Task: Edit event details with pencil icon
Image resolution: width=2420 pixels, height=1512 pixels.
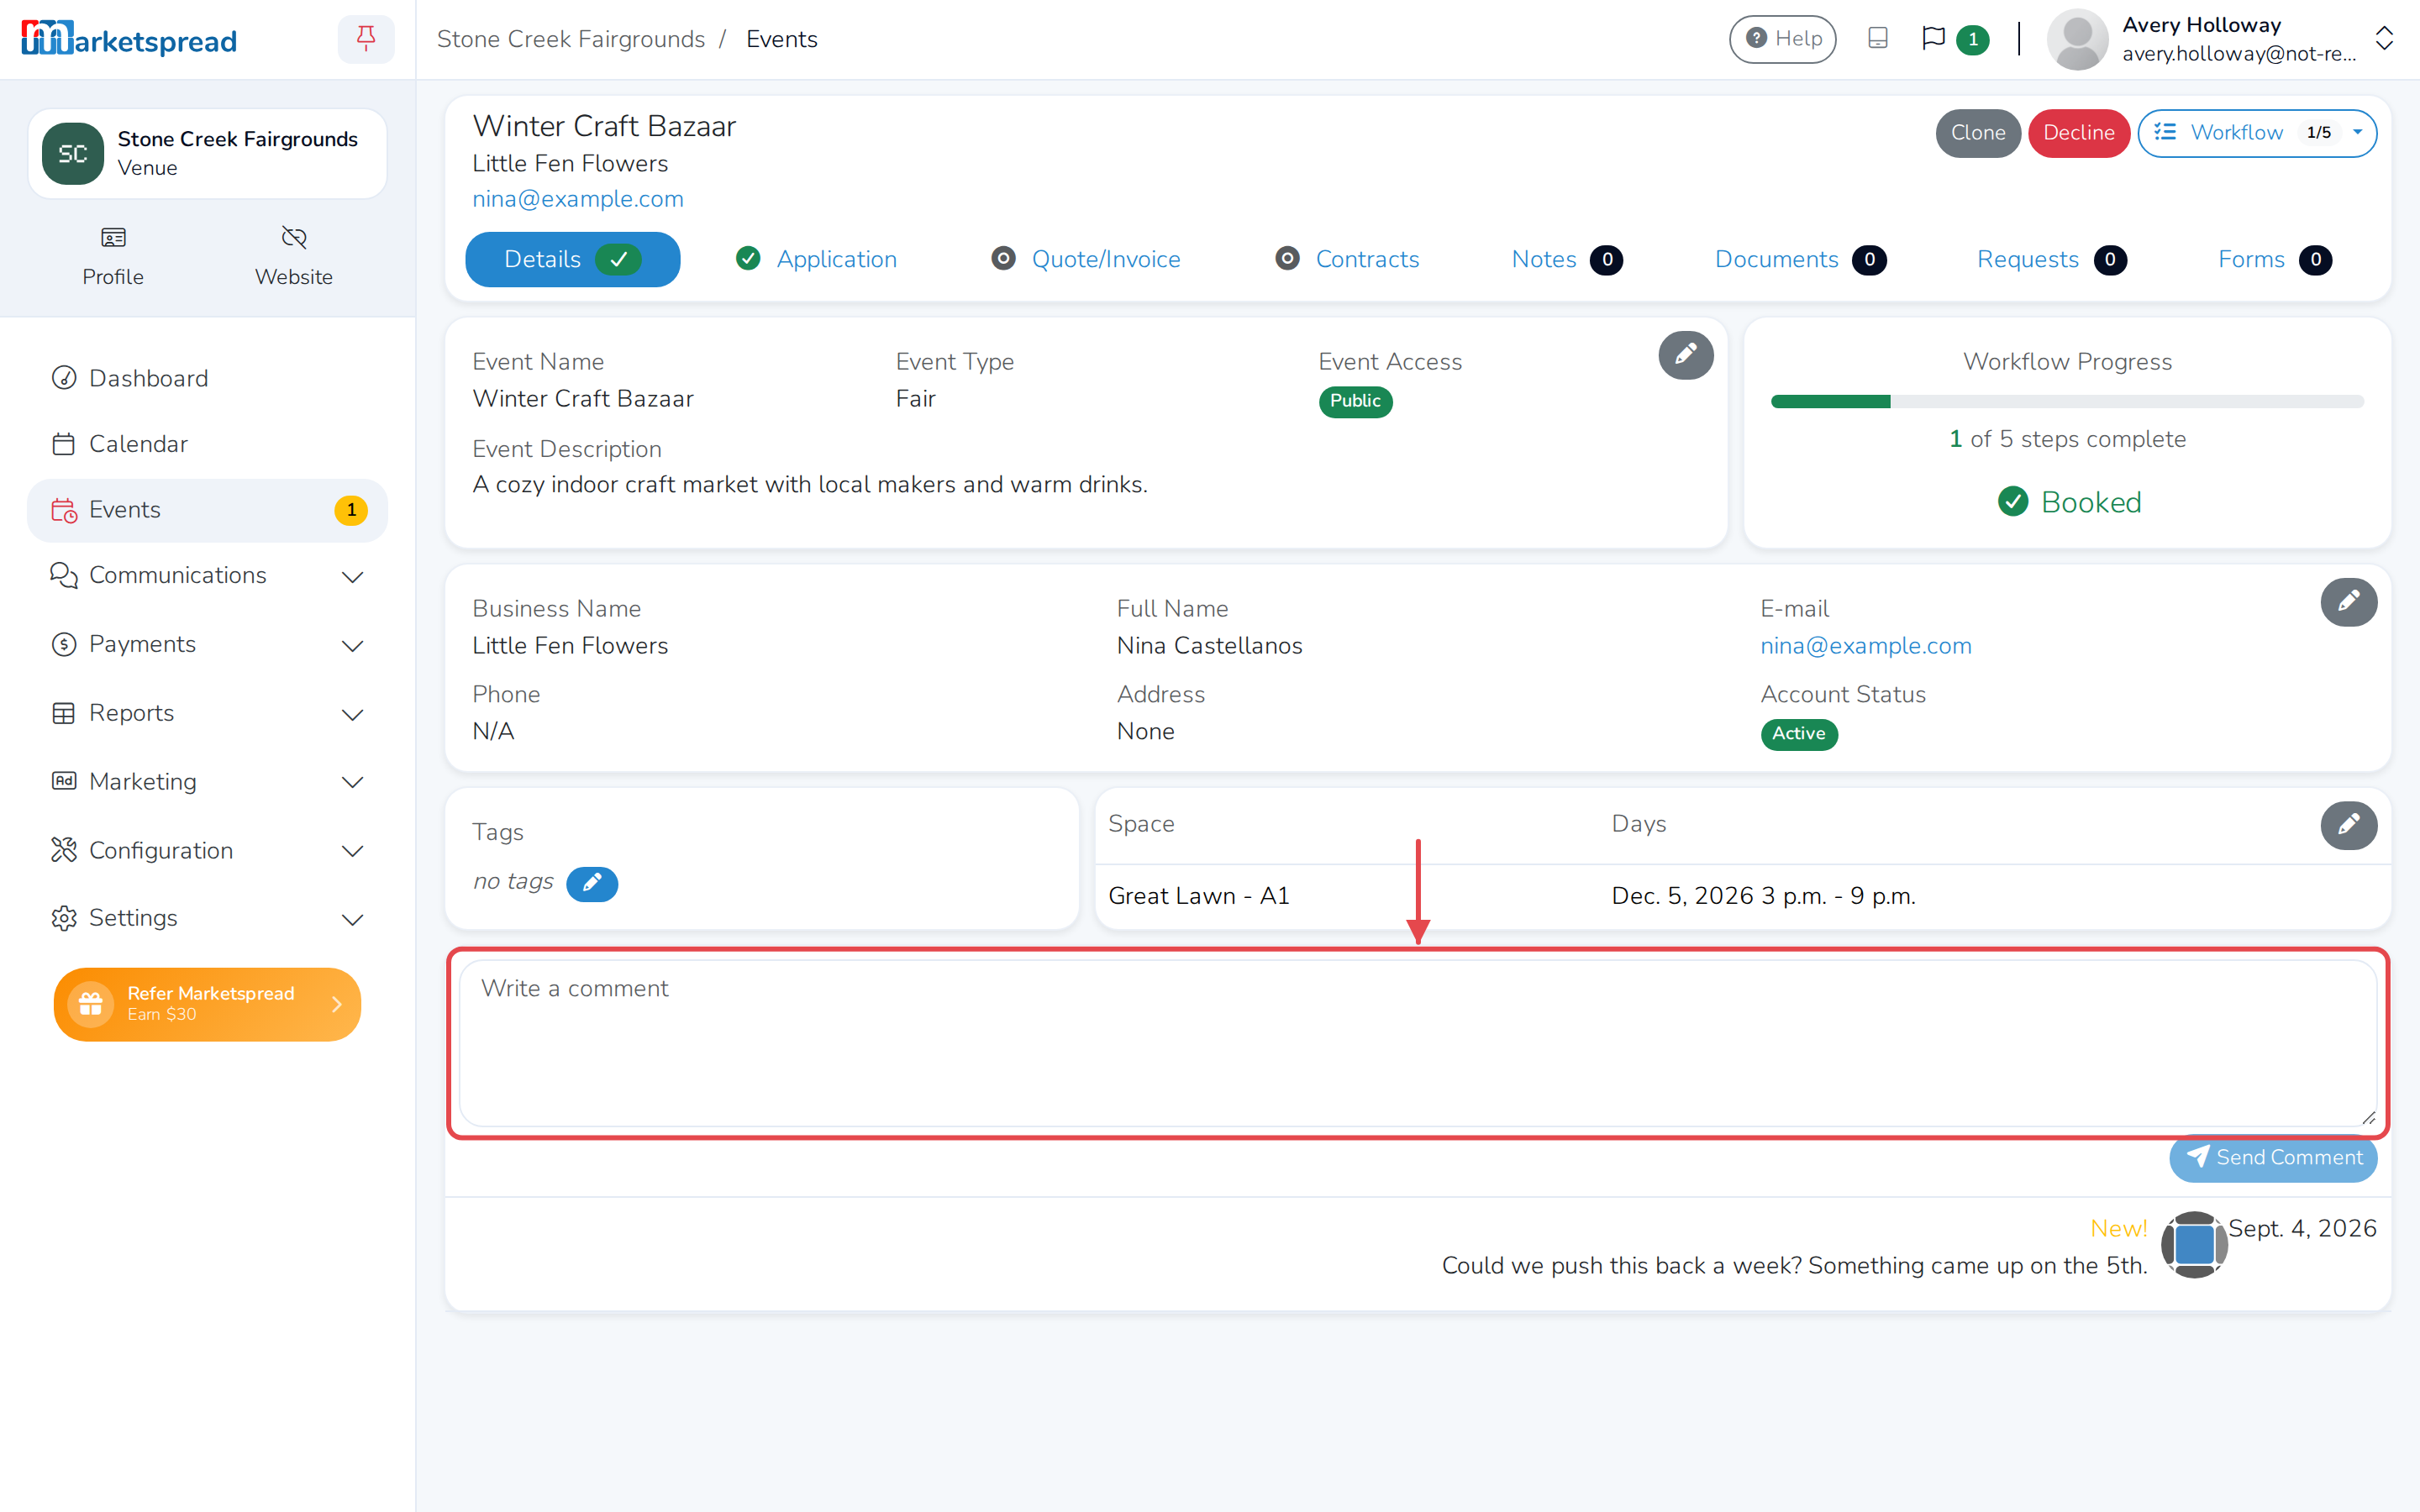Action: point(1685,354)
